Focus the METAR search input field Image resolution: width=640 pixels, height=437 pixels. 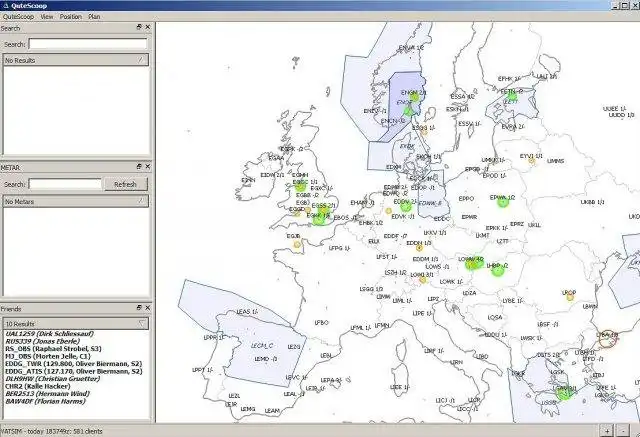pos(65,184)
